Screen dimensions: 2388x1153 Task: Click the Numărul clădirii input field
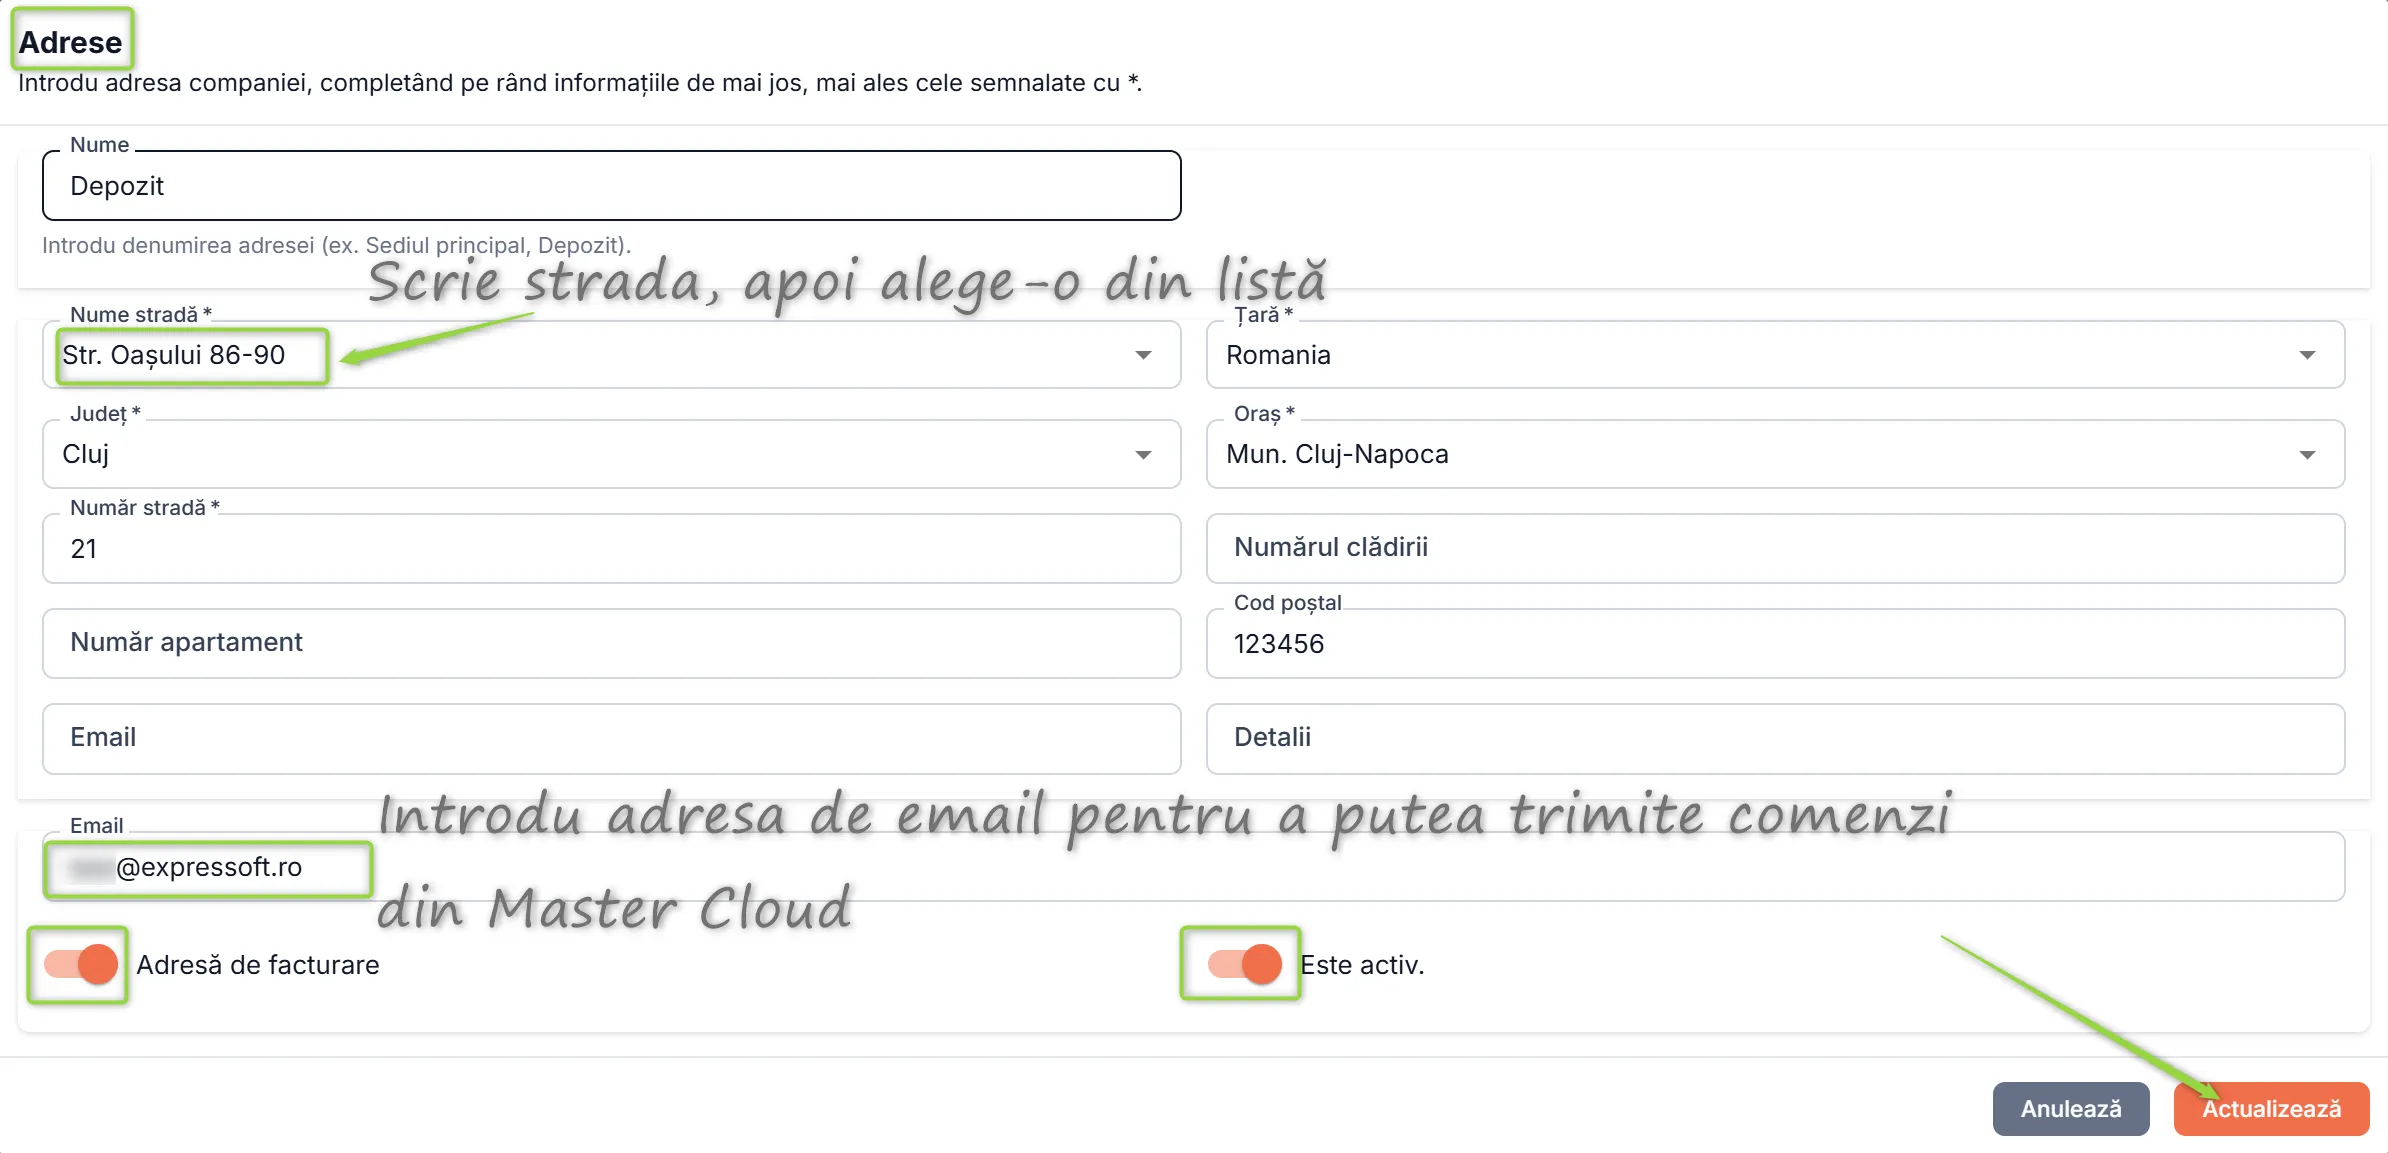(x=1775, y=548)
